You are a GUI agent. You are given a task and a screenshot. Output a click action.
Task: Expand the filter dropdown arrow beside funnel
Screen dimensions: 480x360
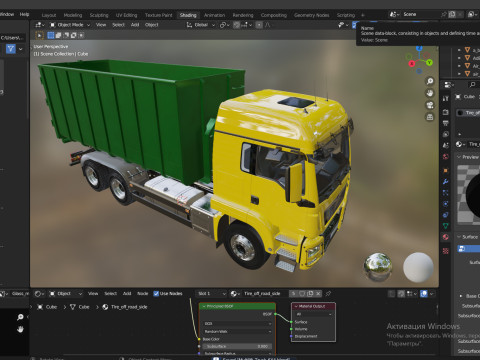click(21, 49)
